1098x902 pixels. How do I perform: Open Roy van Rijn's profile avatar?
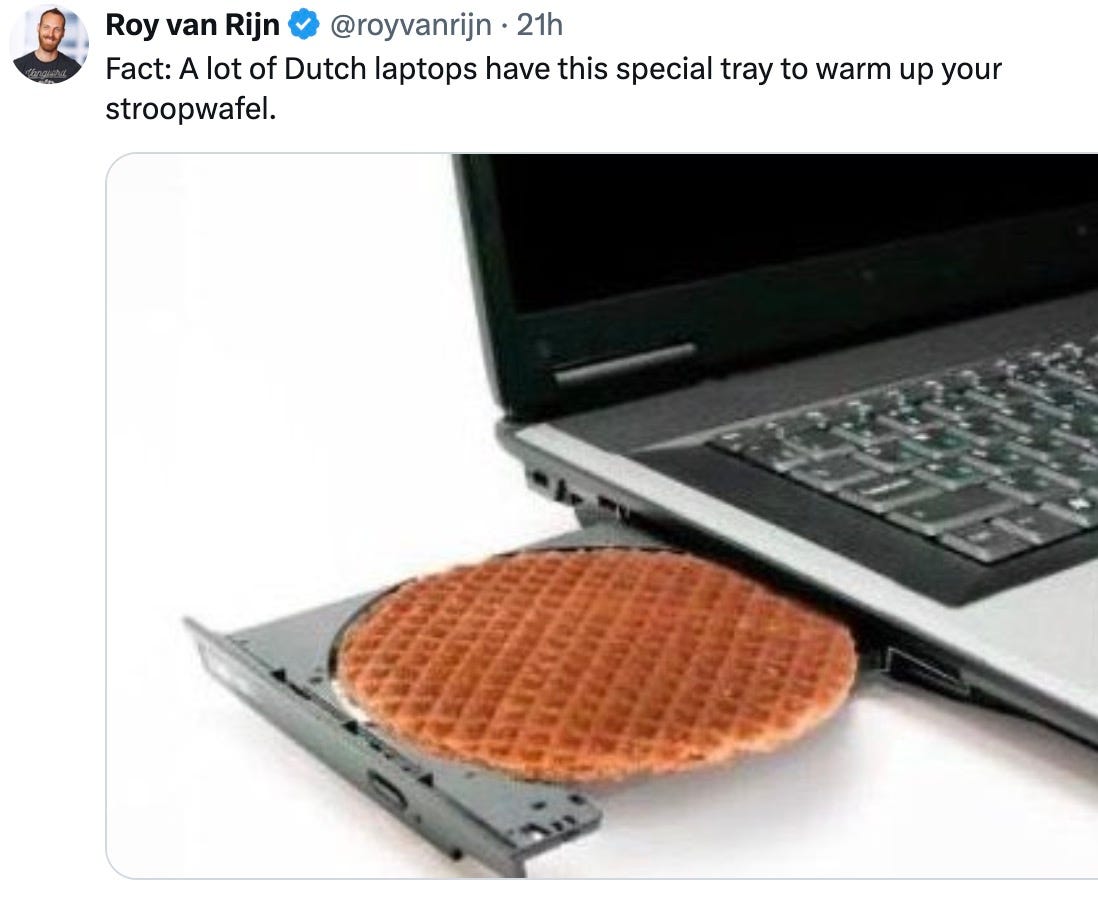48,44
